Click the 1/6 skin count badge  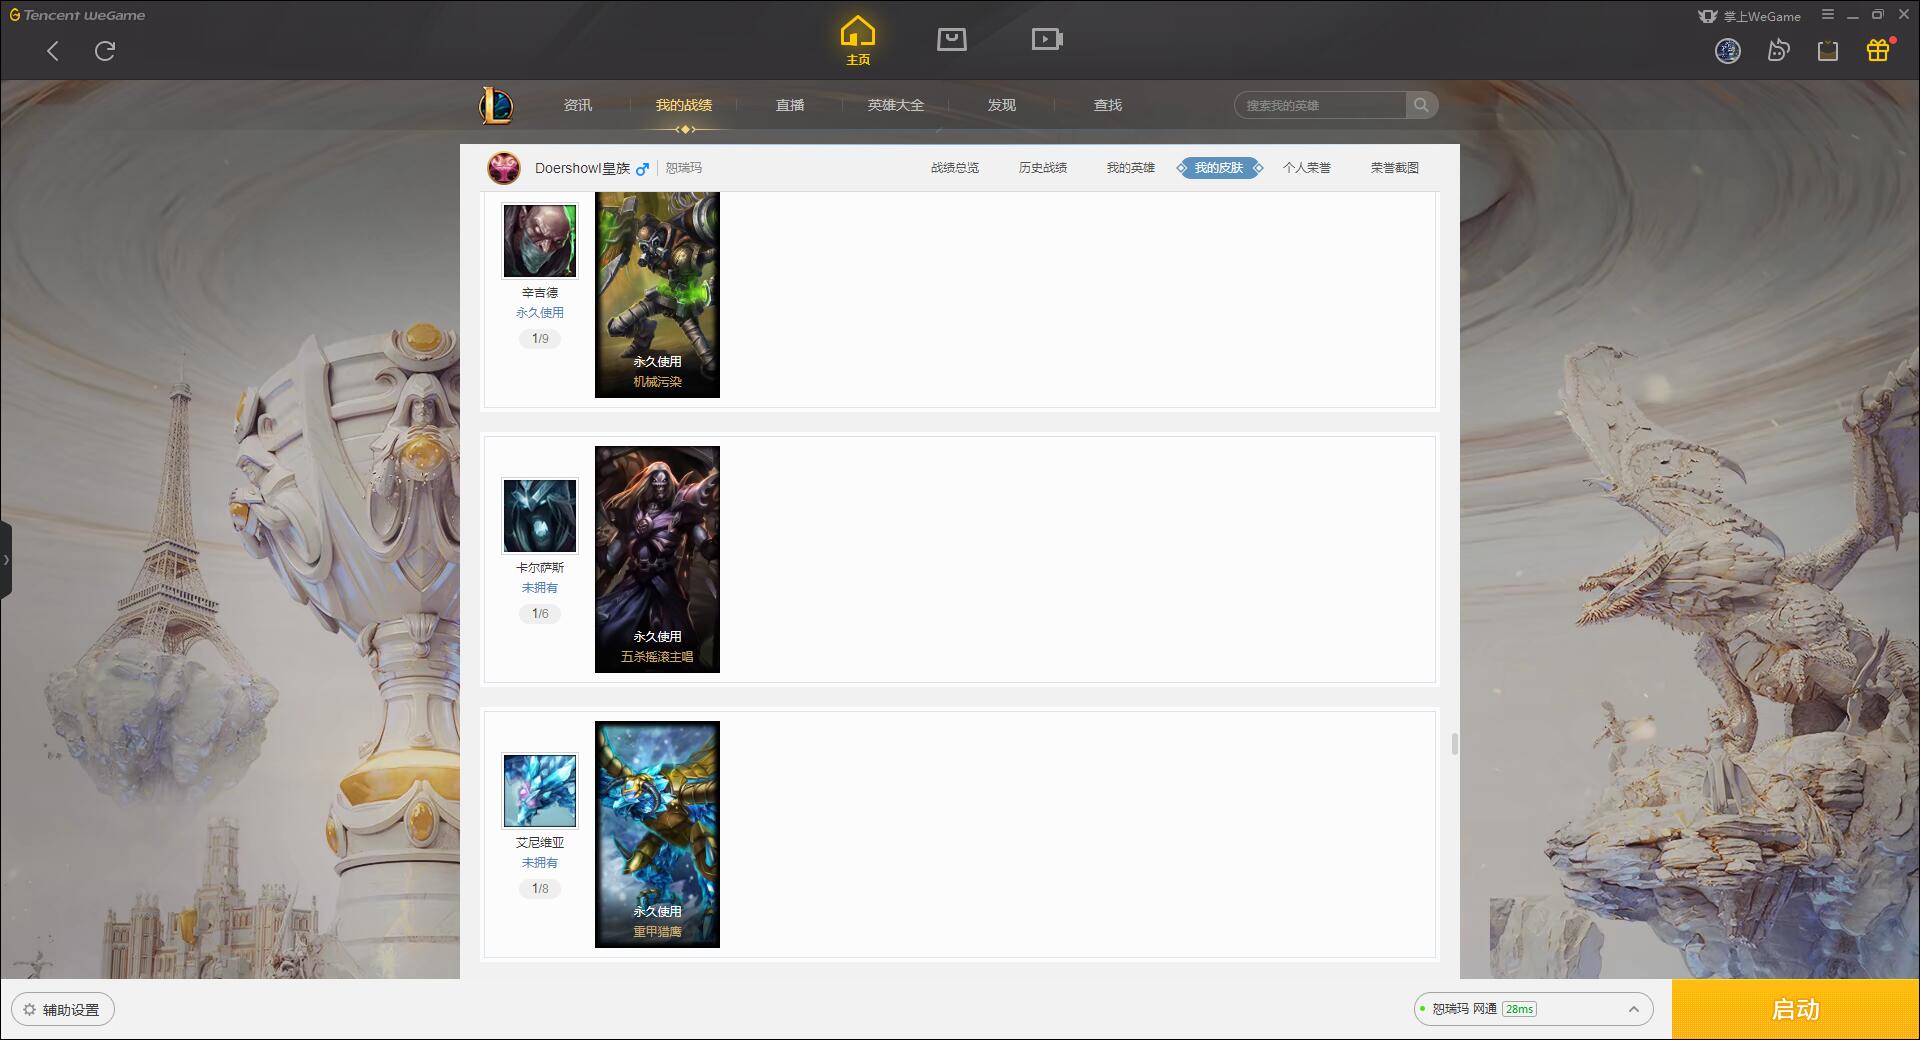pyautogui.click(x=540, y=614)
